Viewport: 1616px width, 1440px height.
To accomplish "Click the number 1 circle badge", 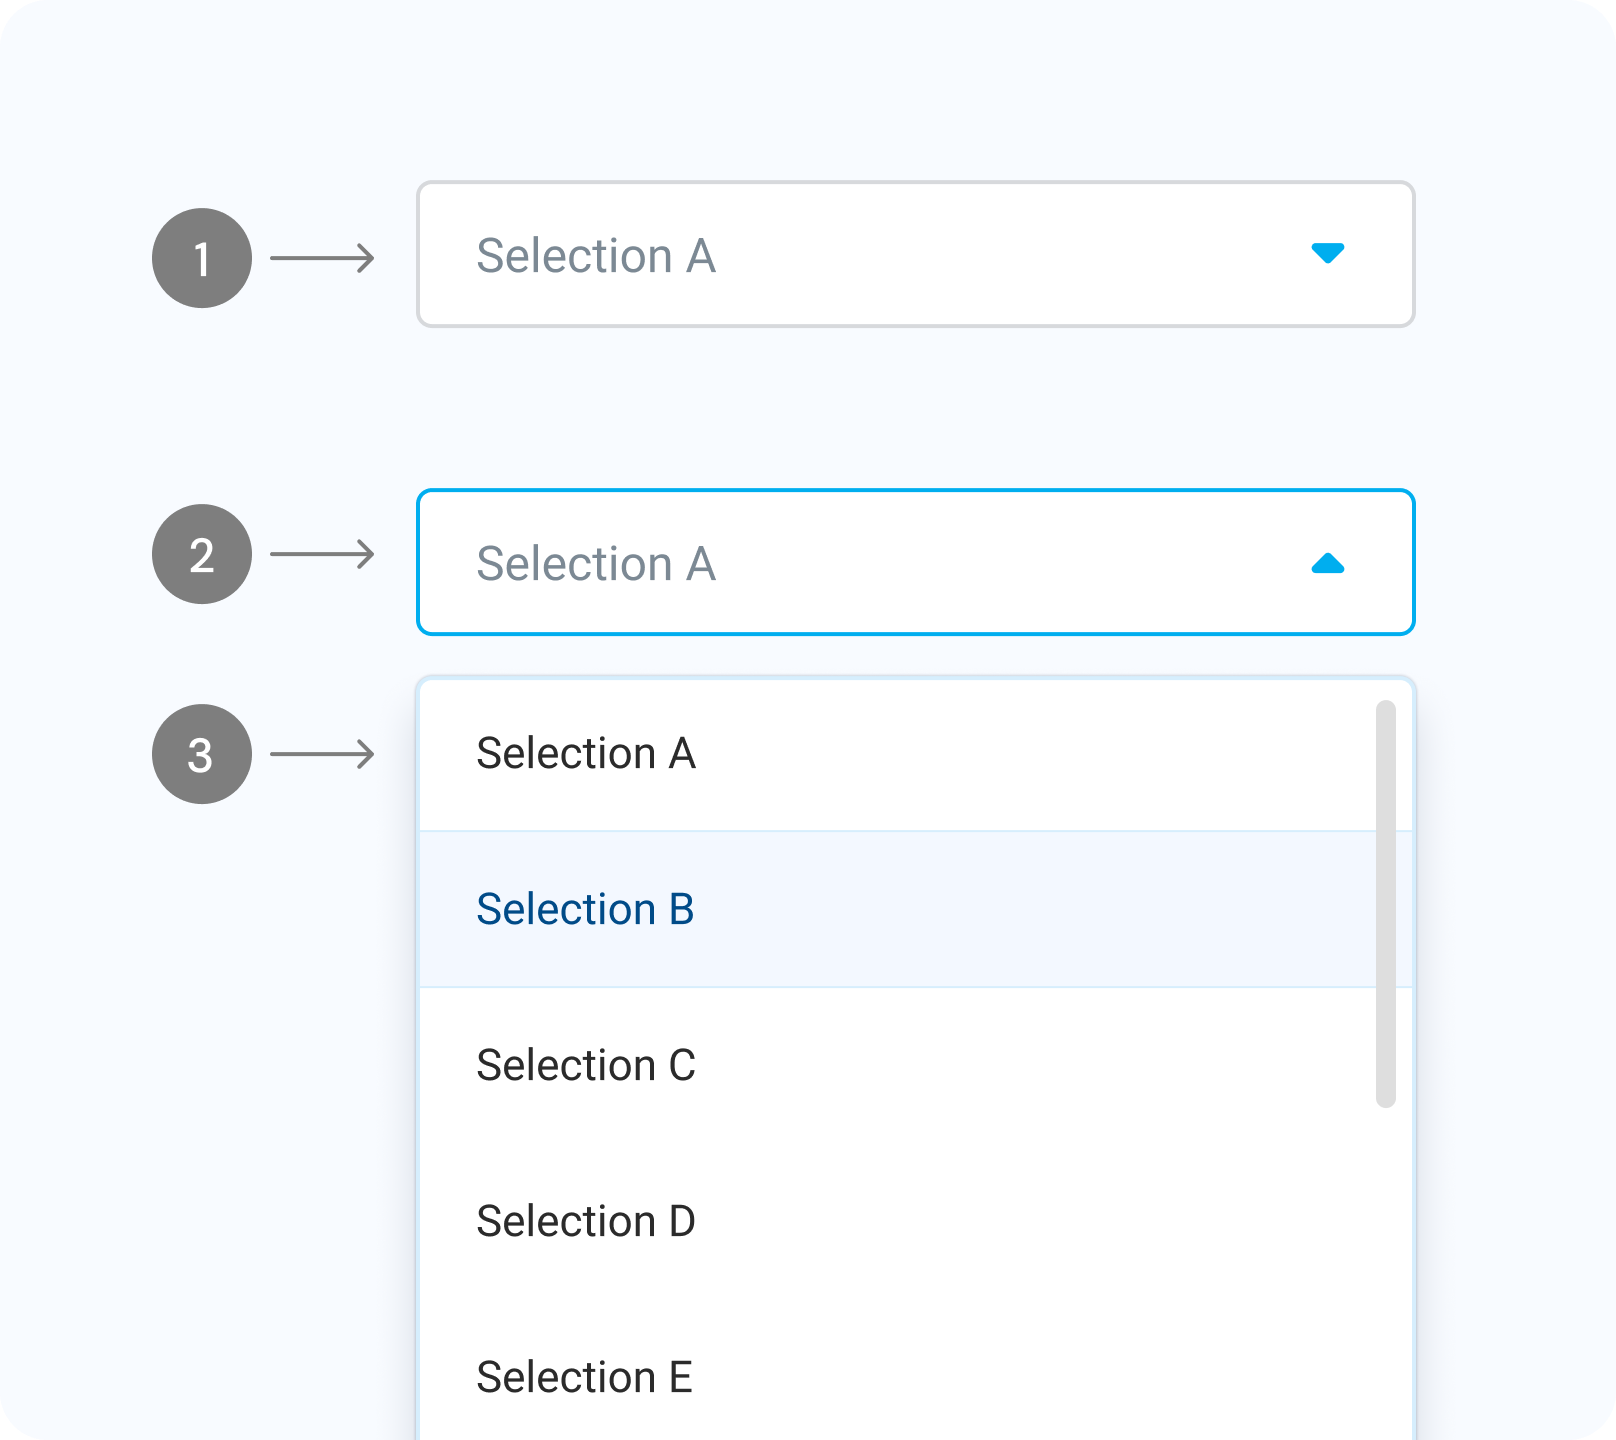I will pyautogui.click(x=202, y=258).
